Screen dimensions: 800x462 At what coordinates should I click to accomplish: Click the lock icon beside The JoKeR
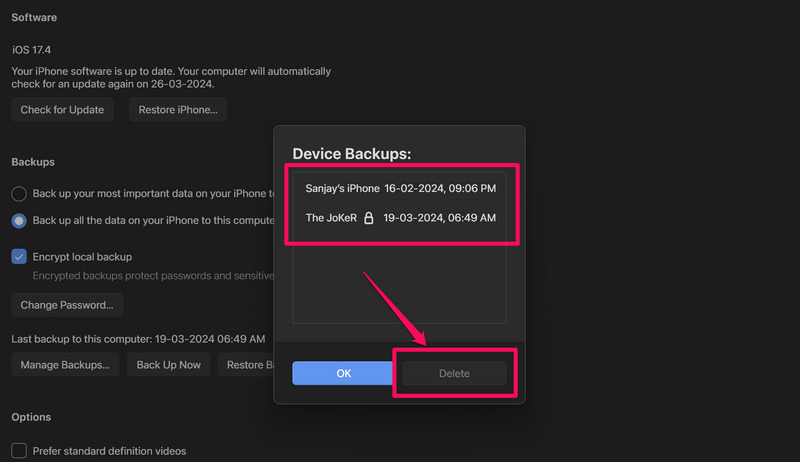click(368, 218)
